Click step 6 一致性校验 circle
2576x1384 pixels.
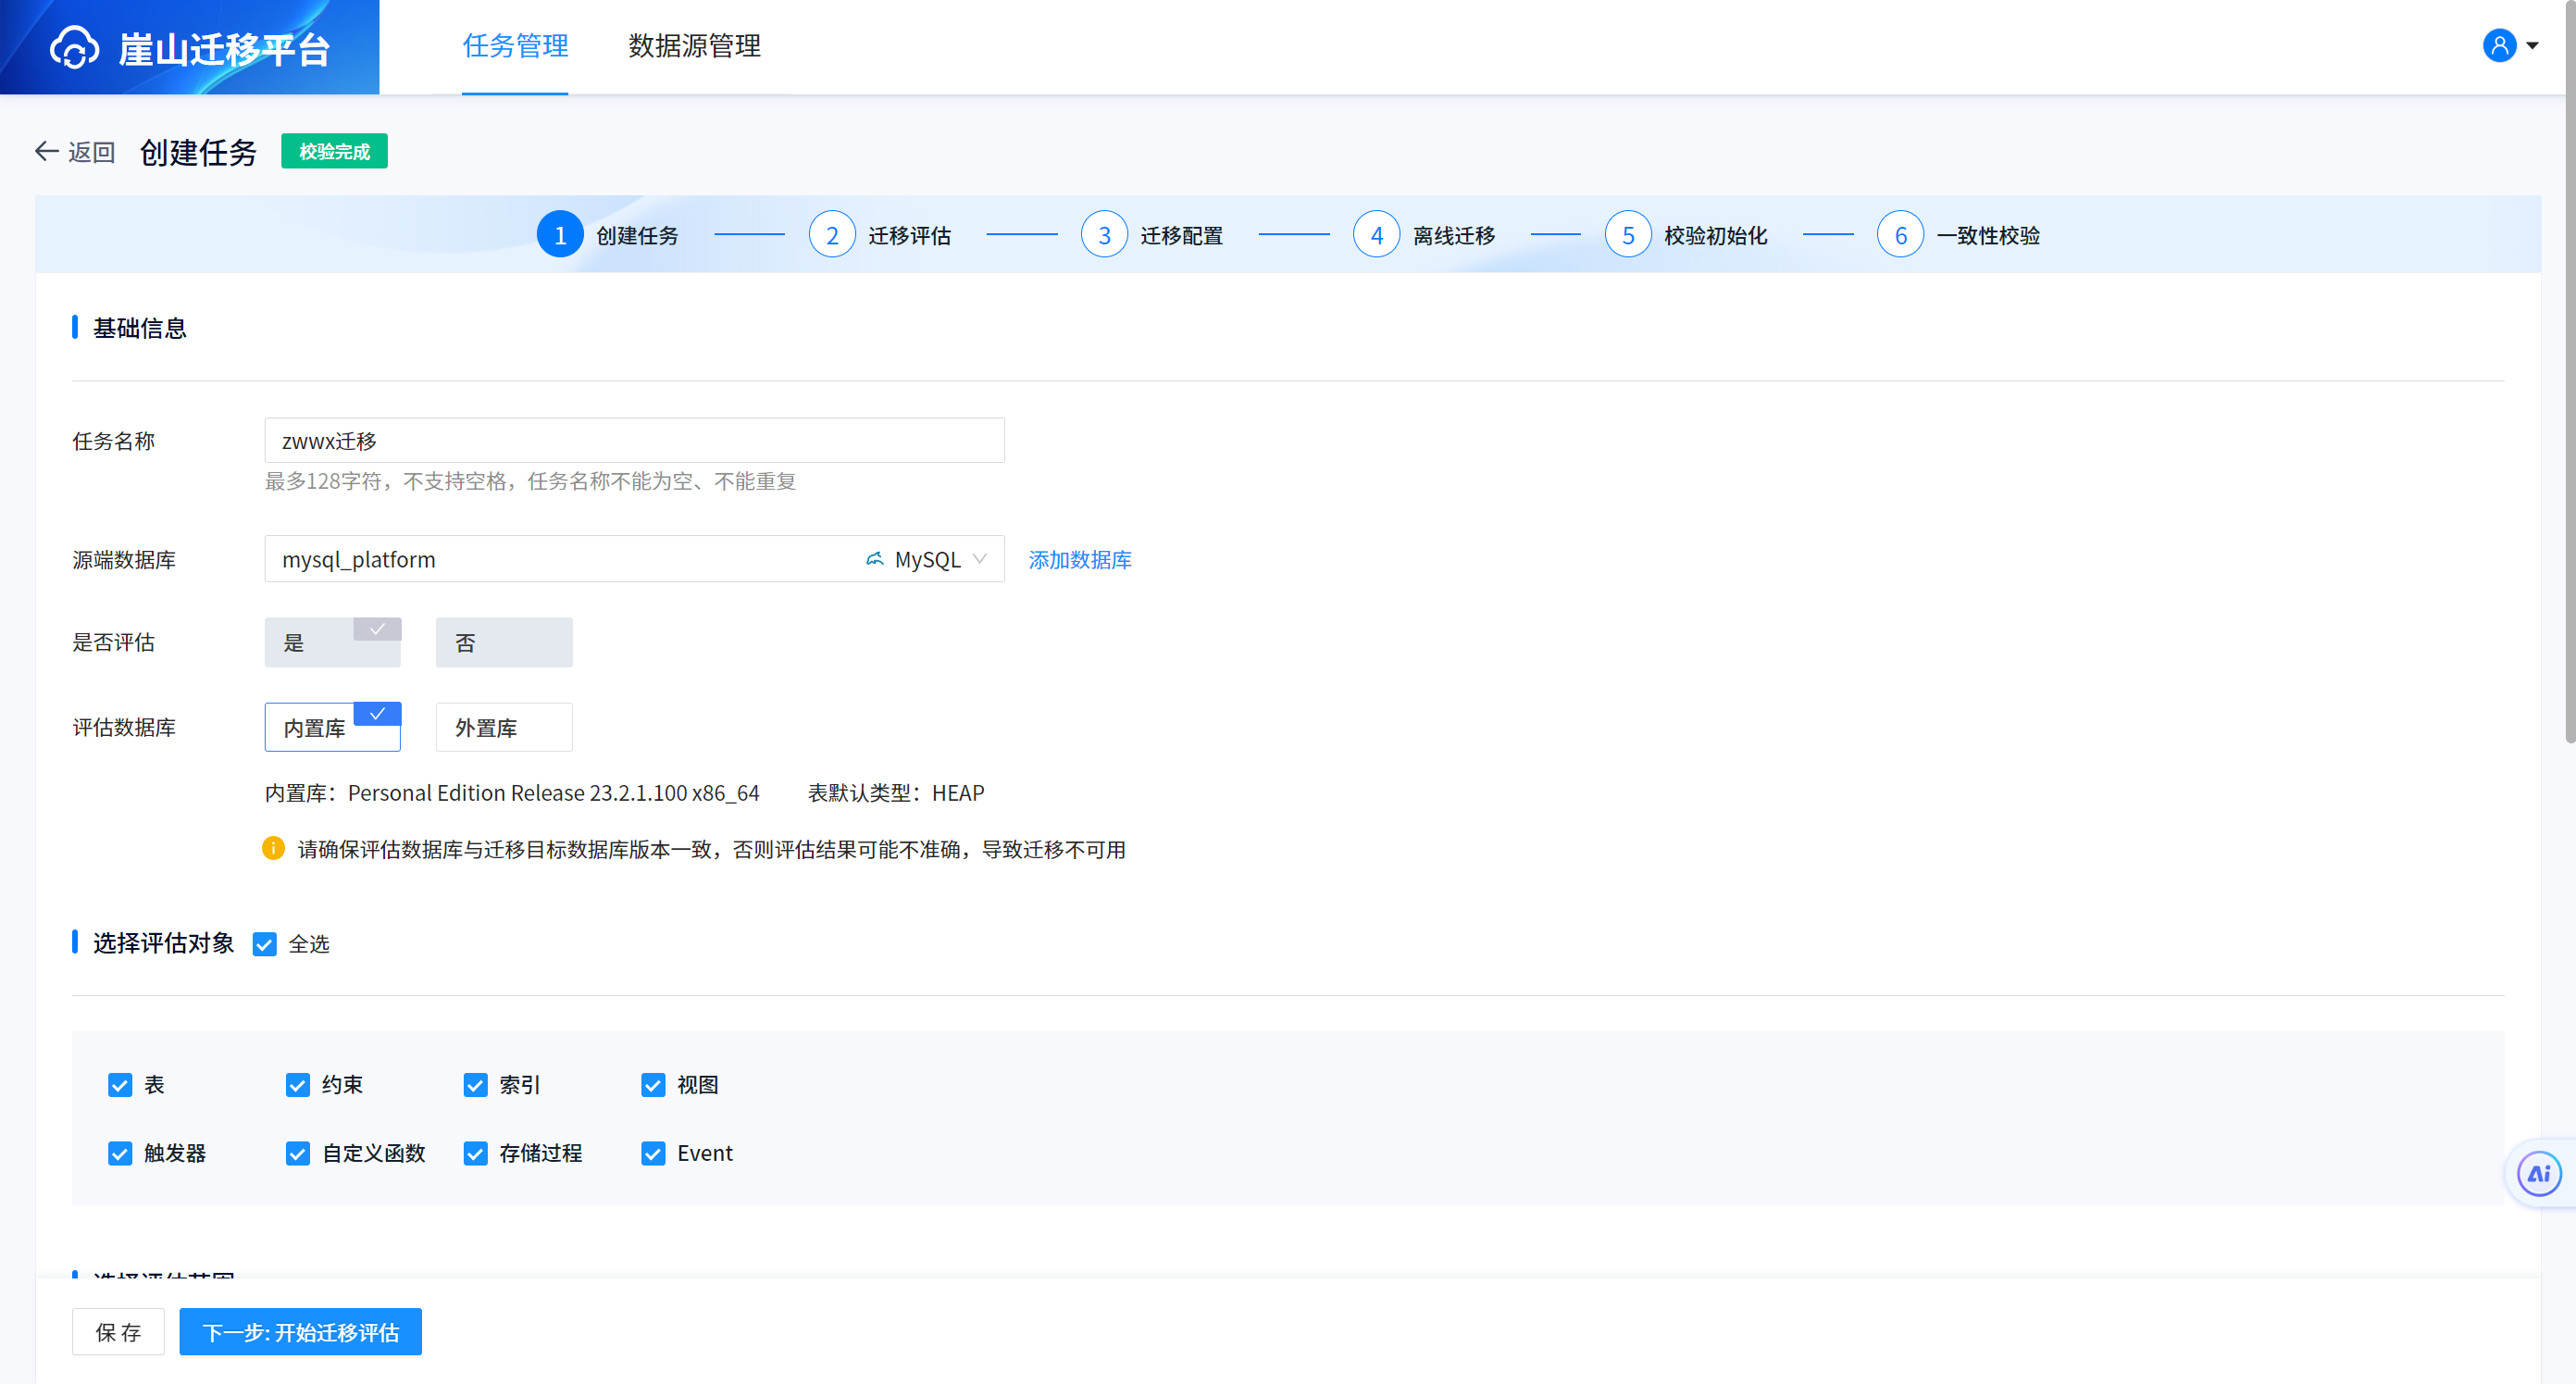[x=1900, y=235]
